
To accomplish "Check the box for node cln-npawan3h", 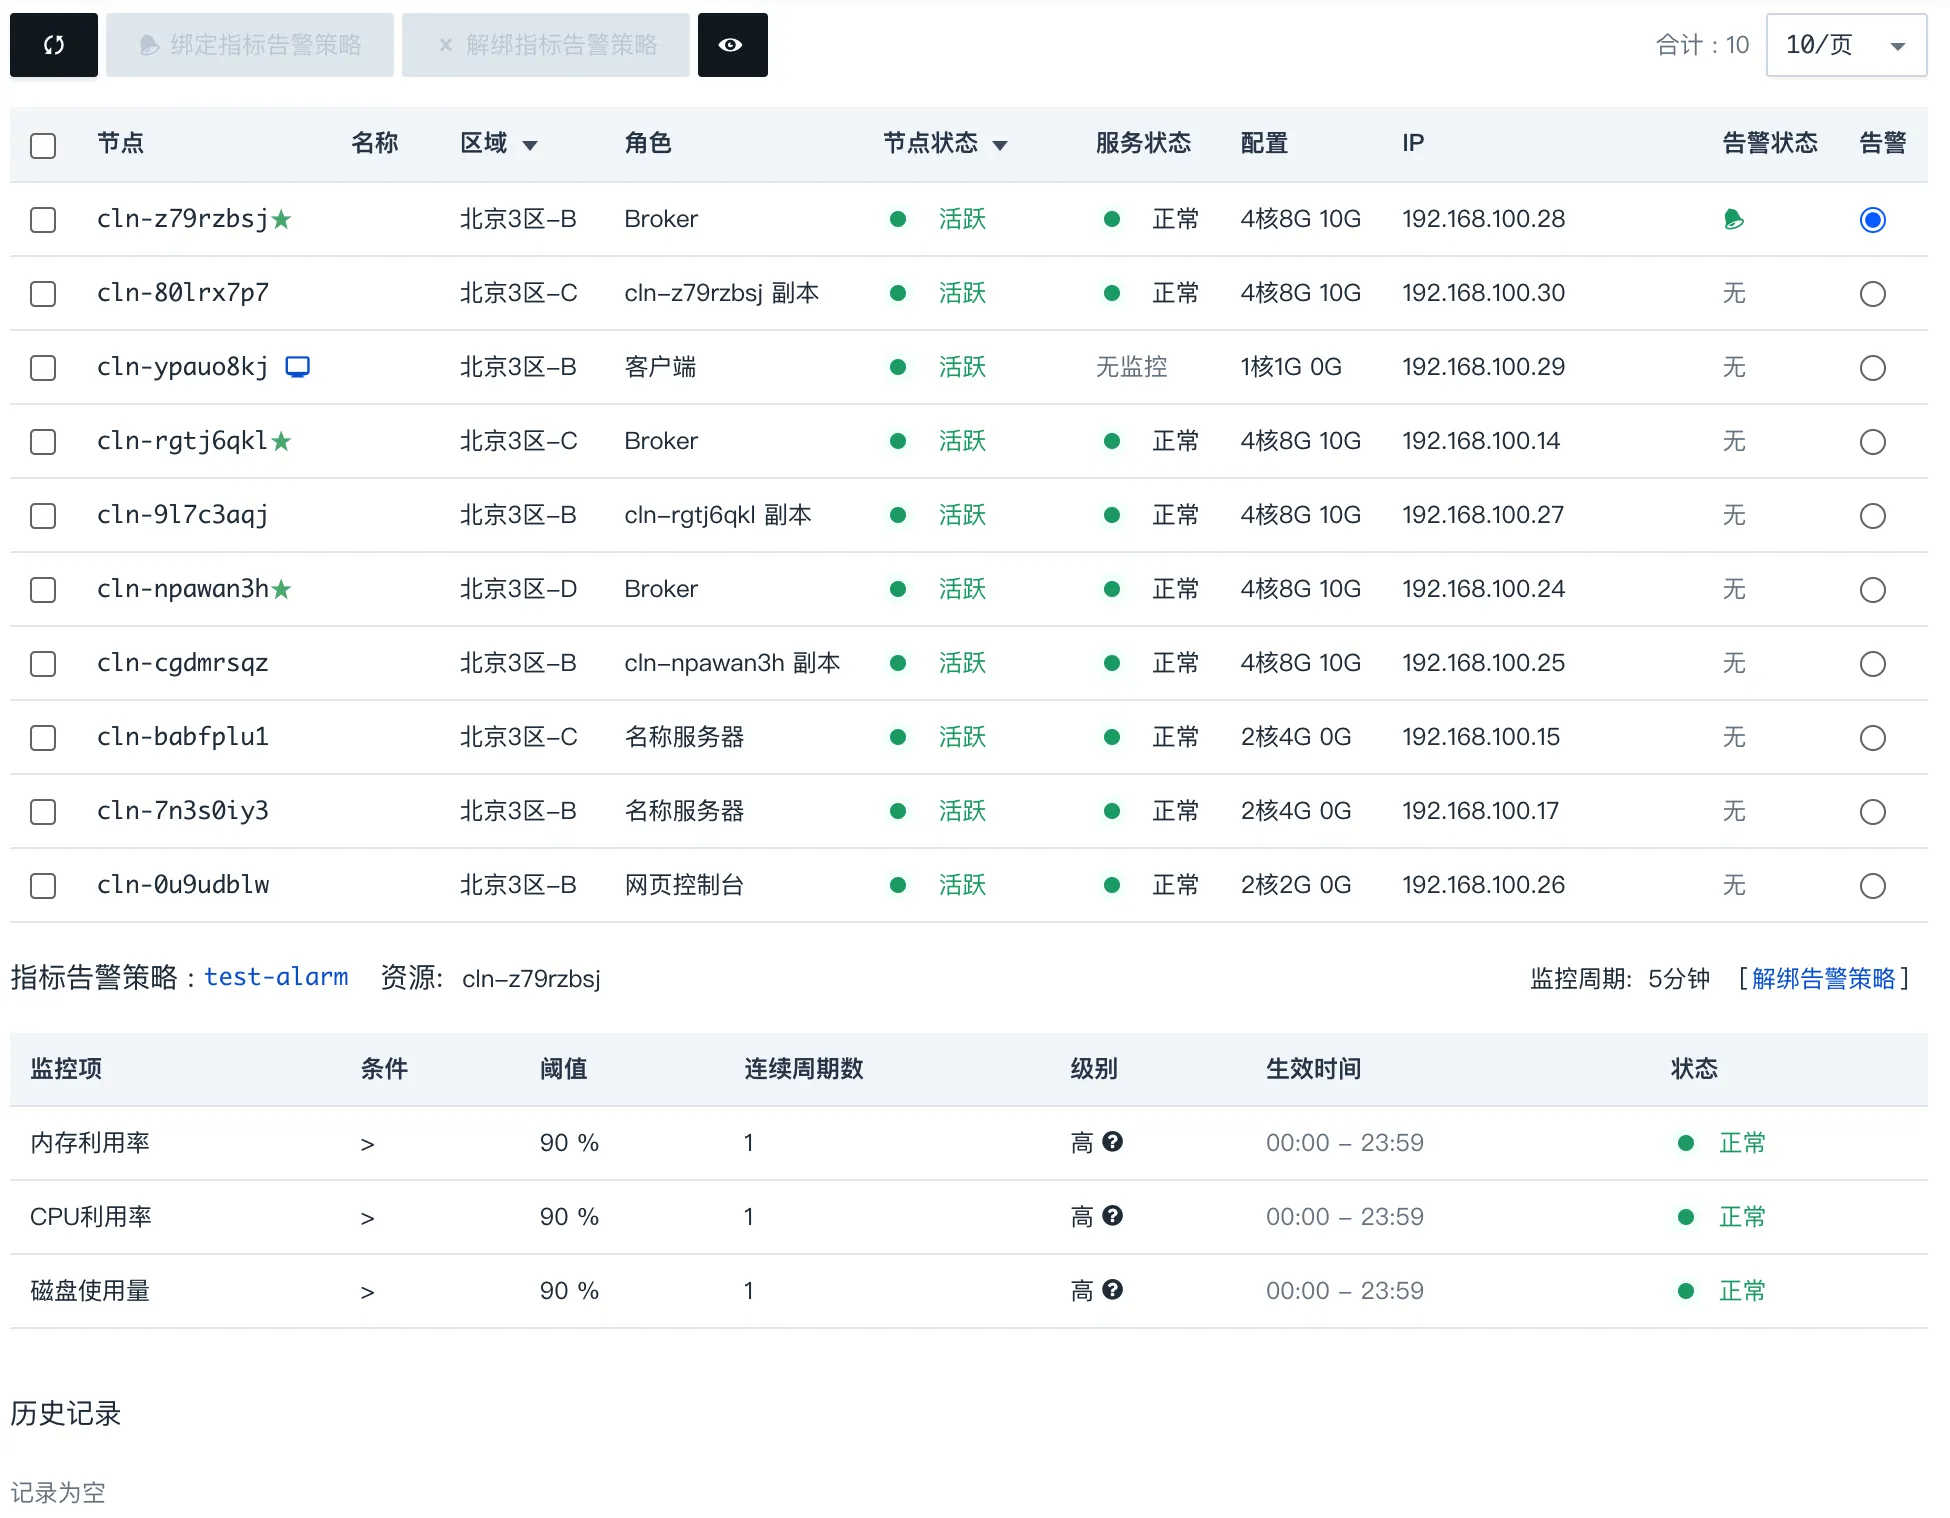I will [x=43, y=590].
